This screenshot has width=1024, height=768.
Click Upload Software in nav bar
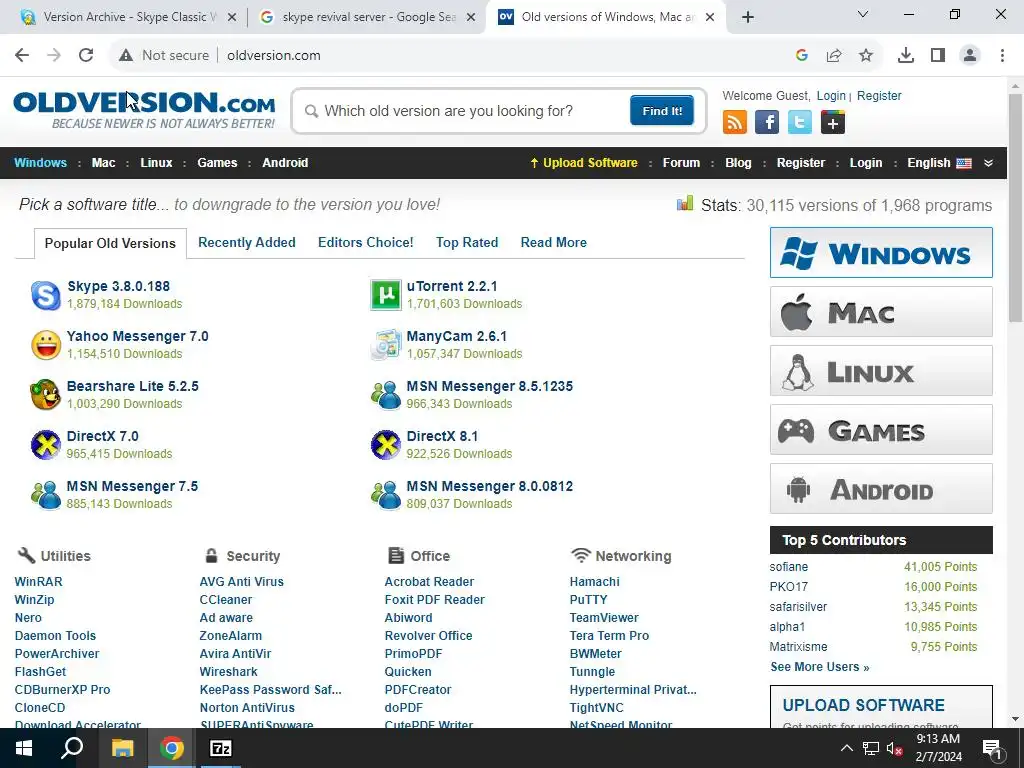tap(584, 163)
